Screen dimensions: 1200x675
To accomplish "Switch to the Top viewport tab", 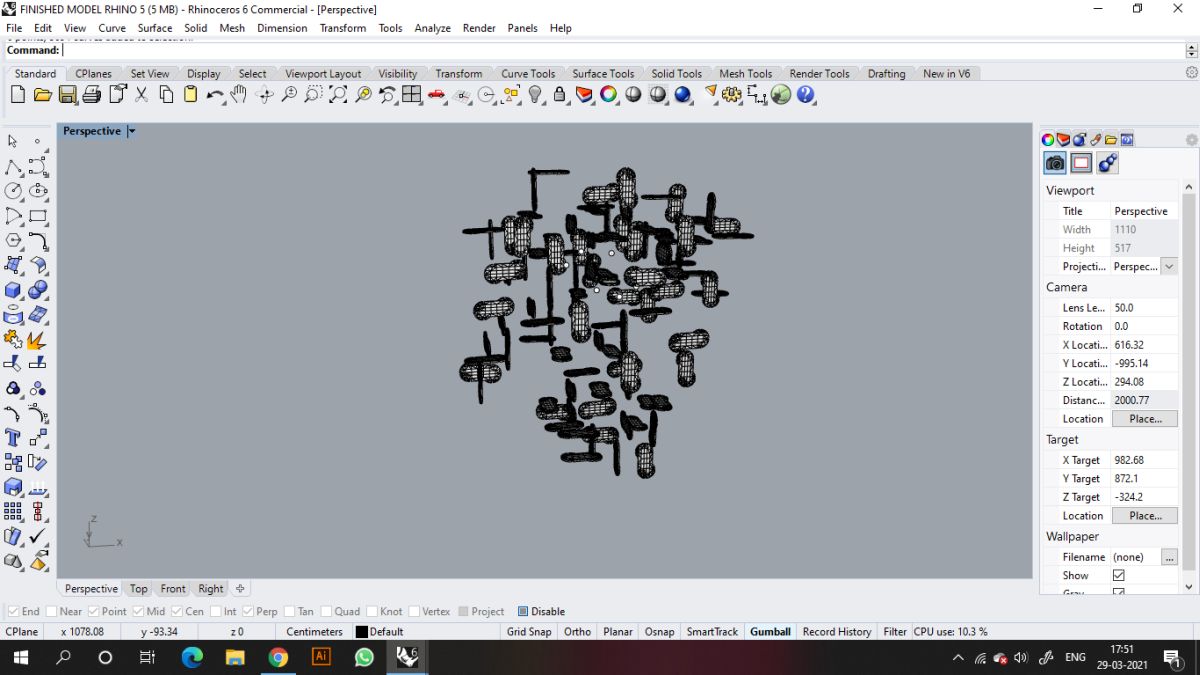I will pos(139,589).
